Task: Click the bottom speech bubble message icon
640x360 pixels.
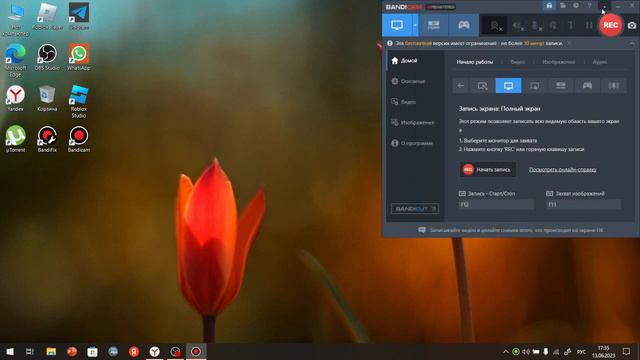Action: (x=422, y=230)
